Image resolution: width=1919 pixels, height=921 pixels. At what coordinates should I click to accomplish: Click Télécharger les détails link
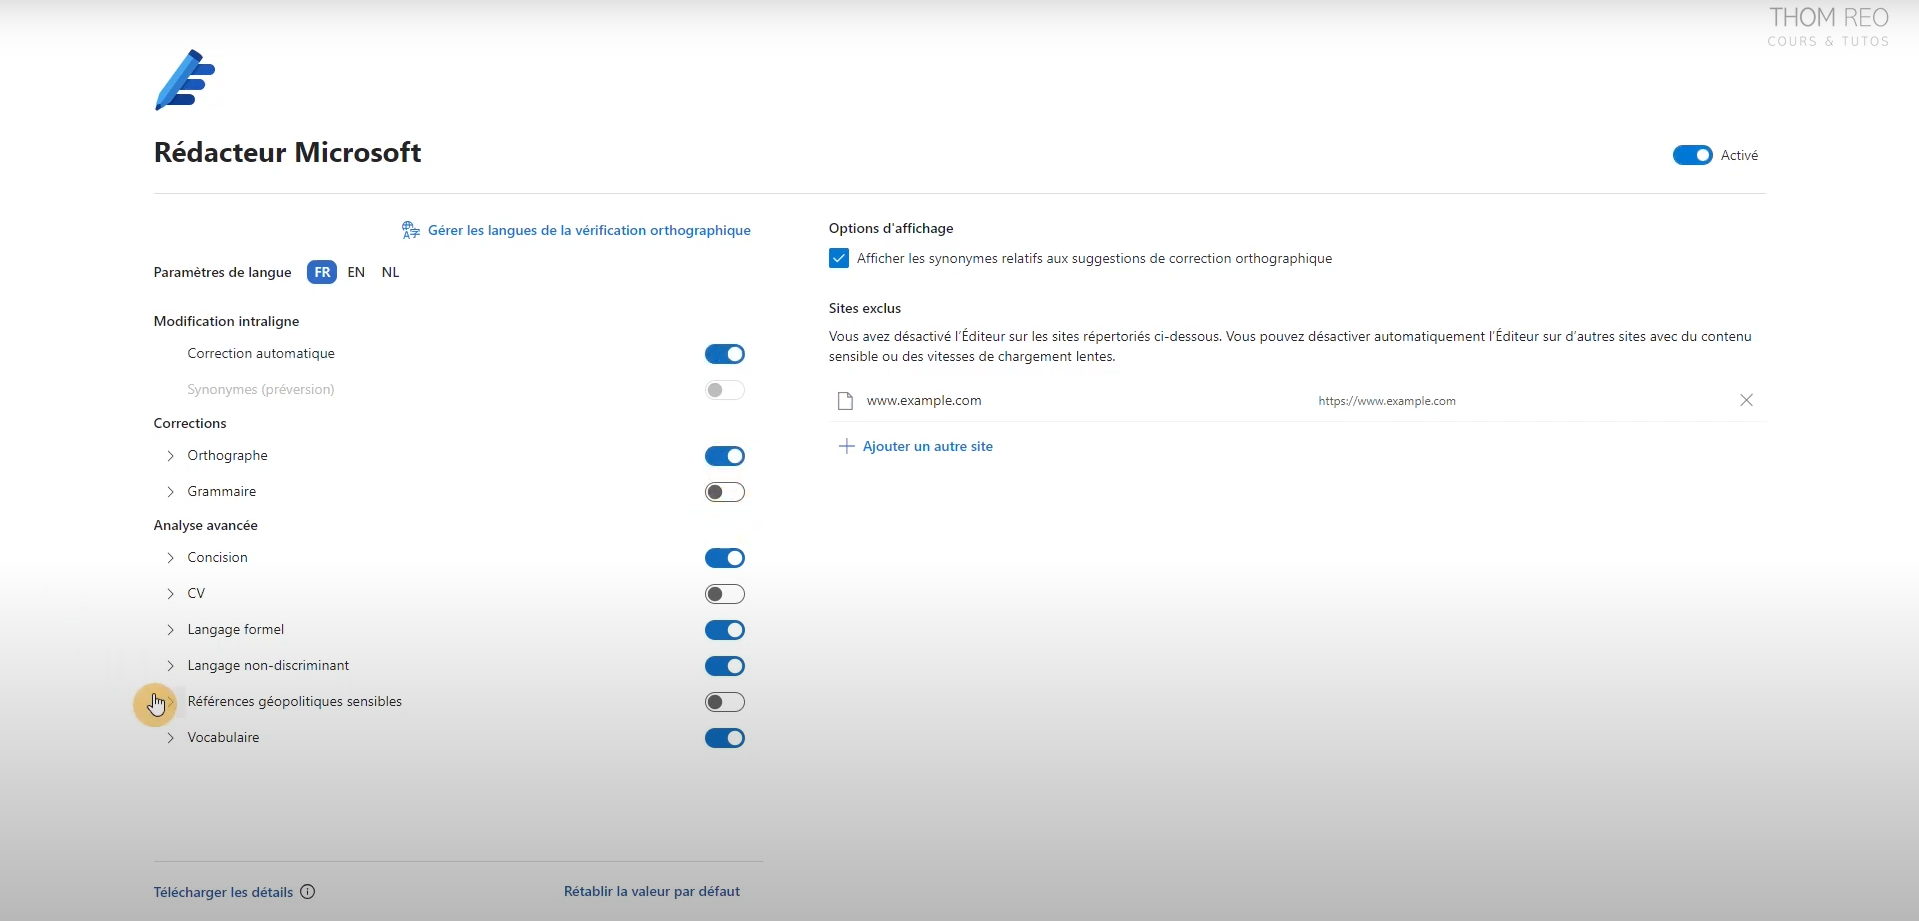[223, 892]
